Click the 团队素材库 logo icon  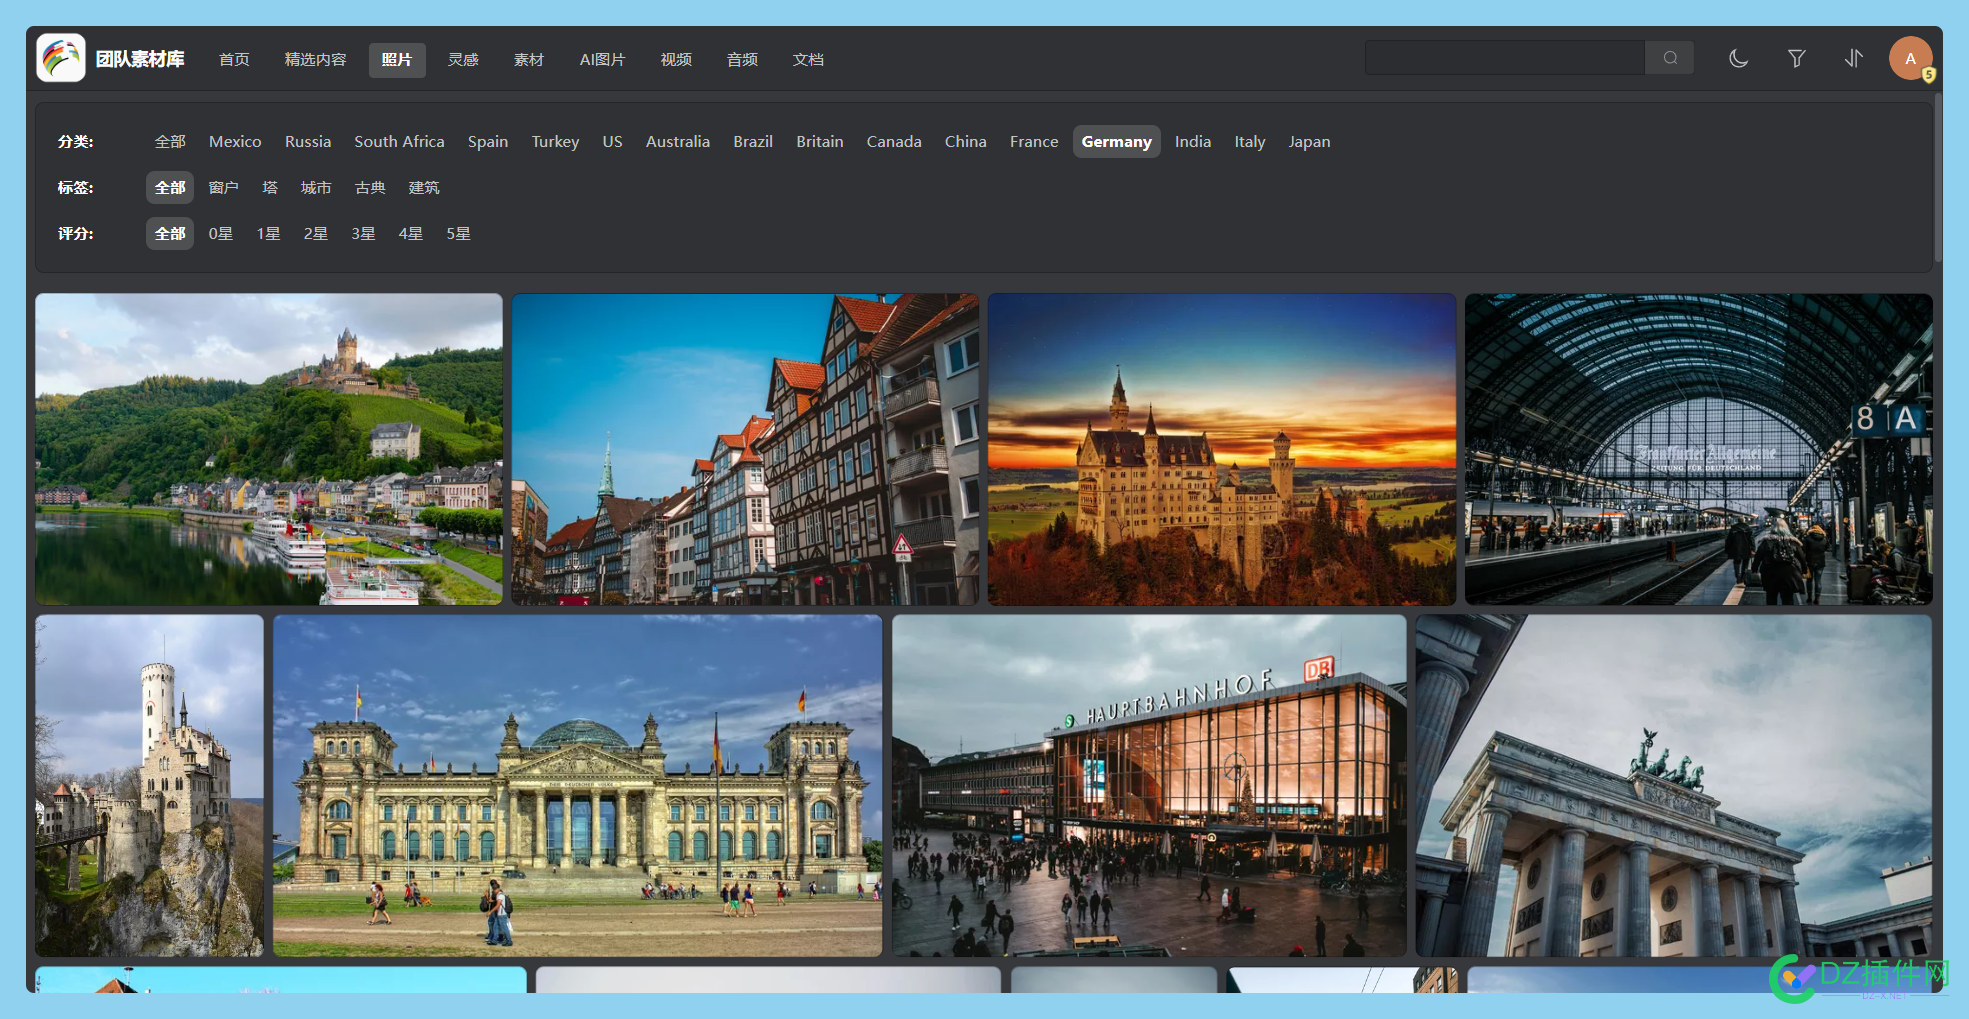pyautogui.click(x=61, y=58)
